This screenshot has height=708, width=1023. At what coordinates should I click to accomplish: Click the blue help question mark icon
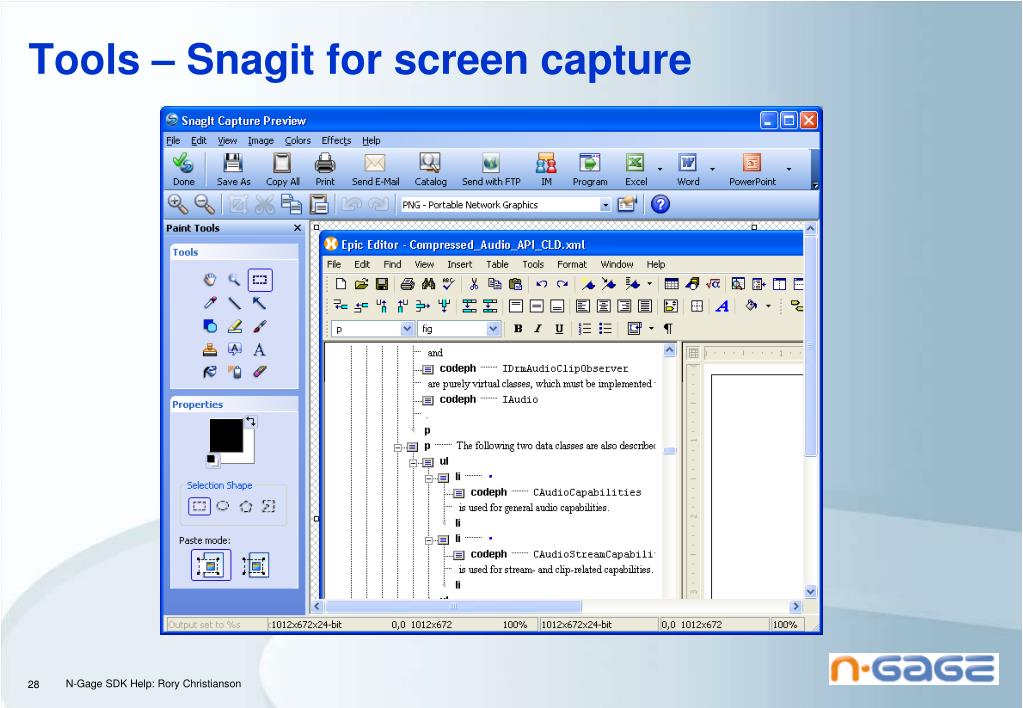point(660,204)
